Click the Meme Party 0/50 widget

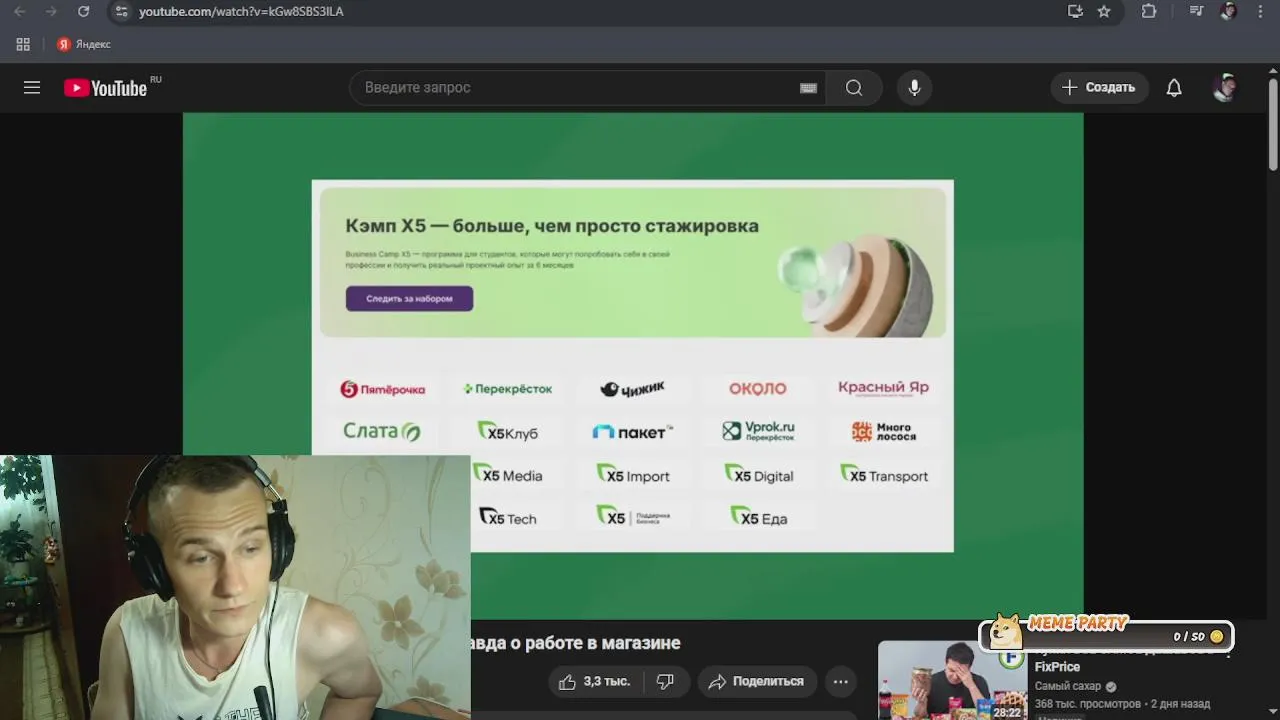click(x=1106, y=633)
